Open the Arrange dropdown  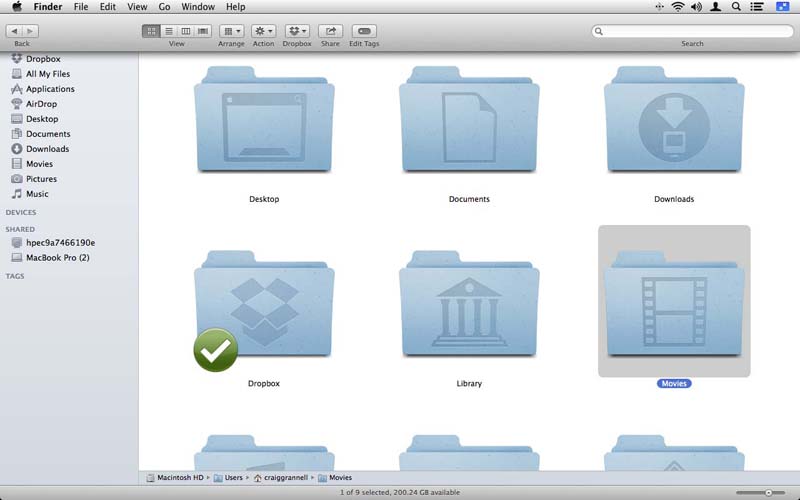click(x=231, y=31)
